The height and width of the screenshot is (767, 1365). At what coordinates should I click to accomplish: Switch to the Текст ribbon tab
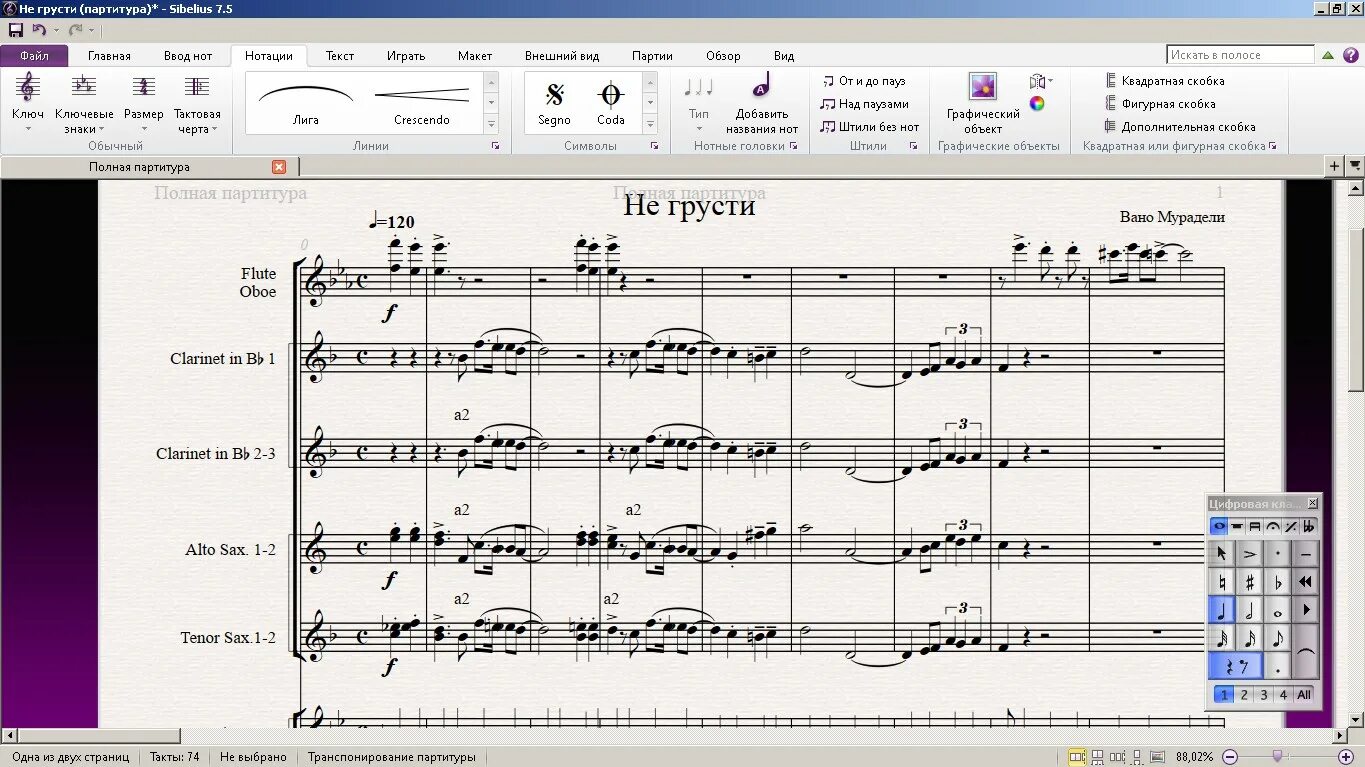click(340, 56)
